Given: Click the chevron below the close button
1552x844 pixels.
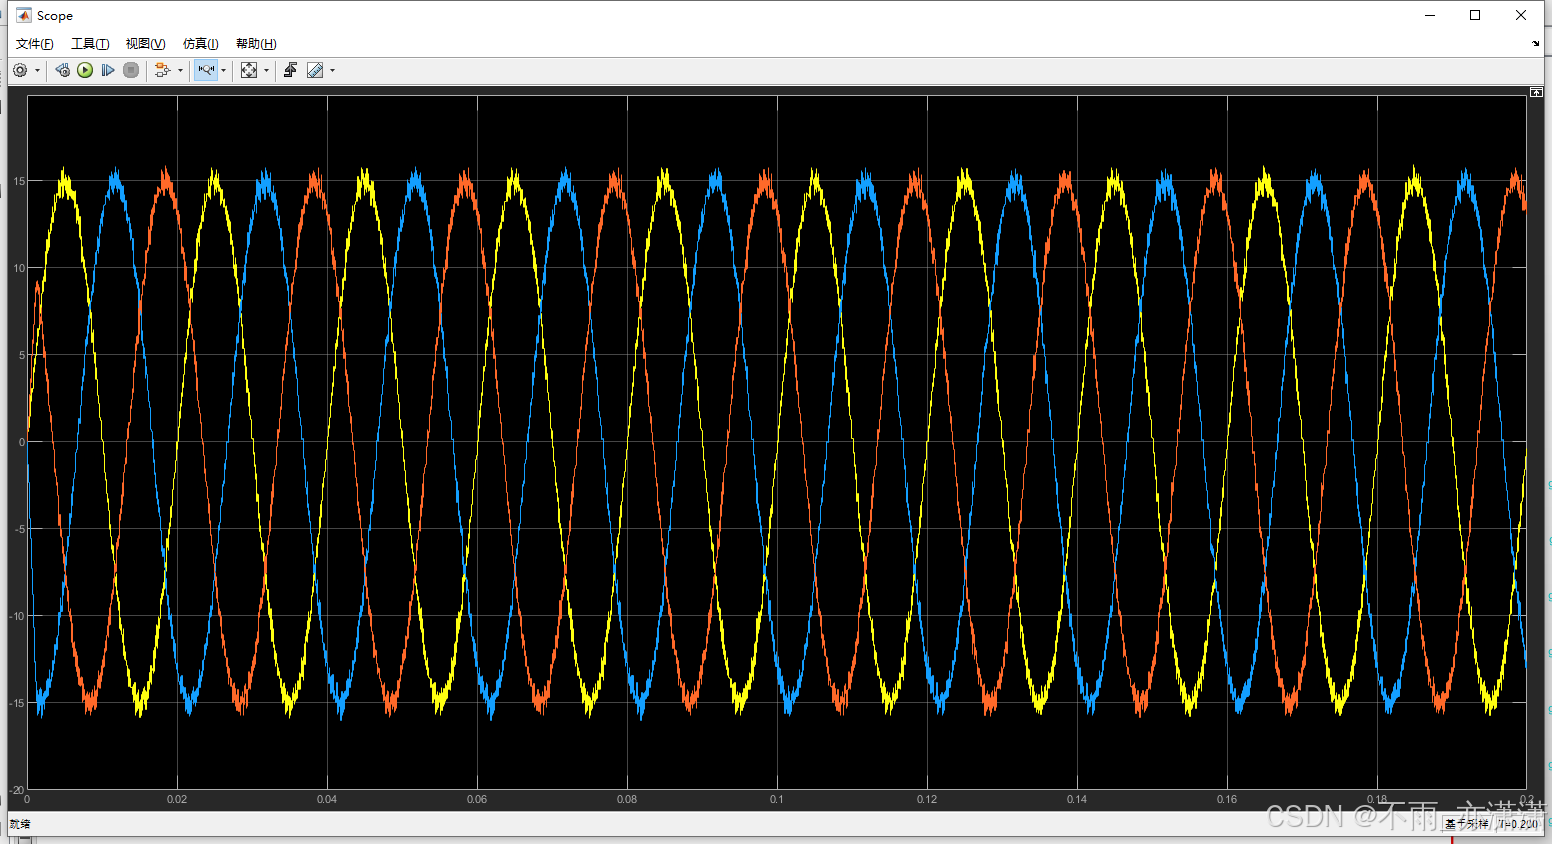Looking at the screenshot, I should [x=1534, y=43].
